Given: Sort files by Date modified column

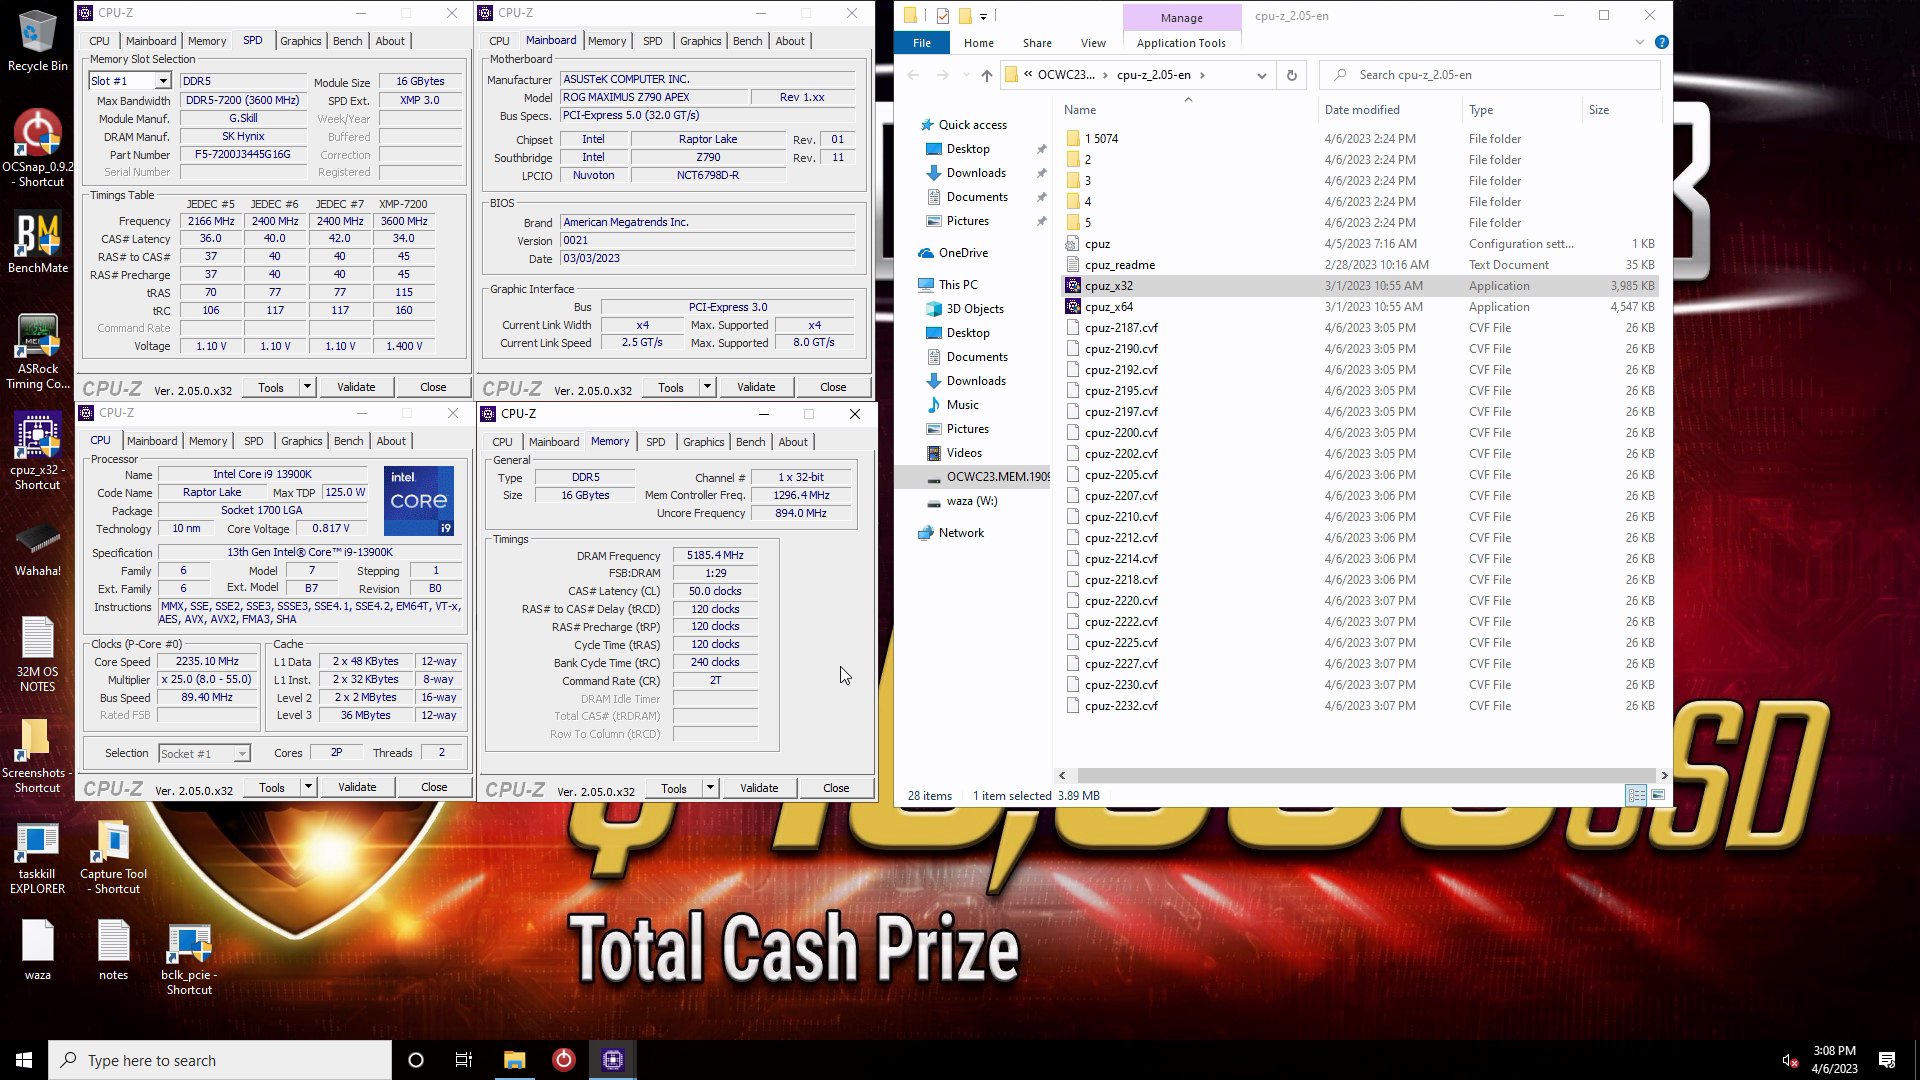Looking at the screenshot, I should point(1361,110).
